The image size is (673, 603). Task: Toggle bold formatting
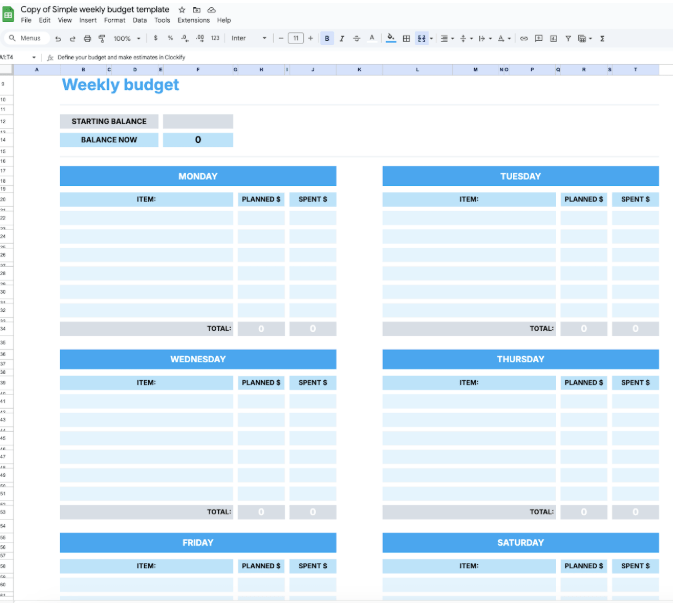coord(327,39)
